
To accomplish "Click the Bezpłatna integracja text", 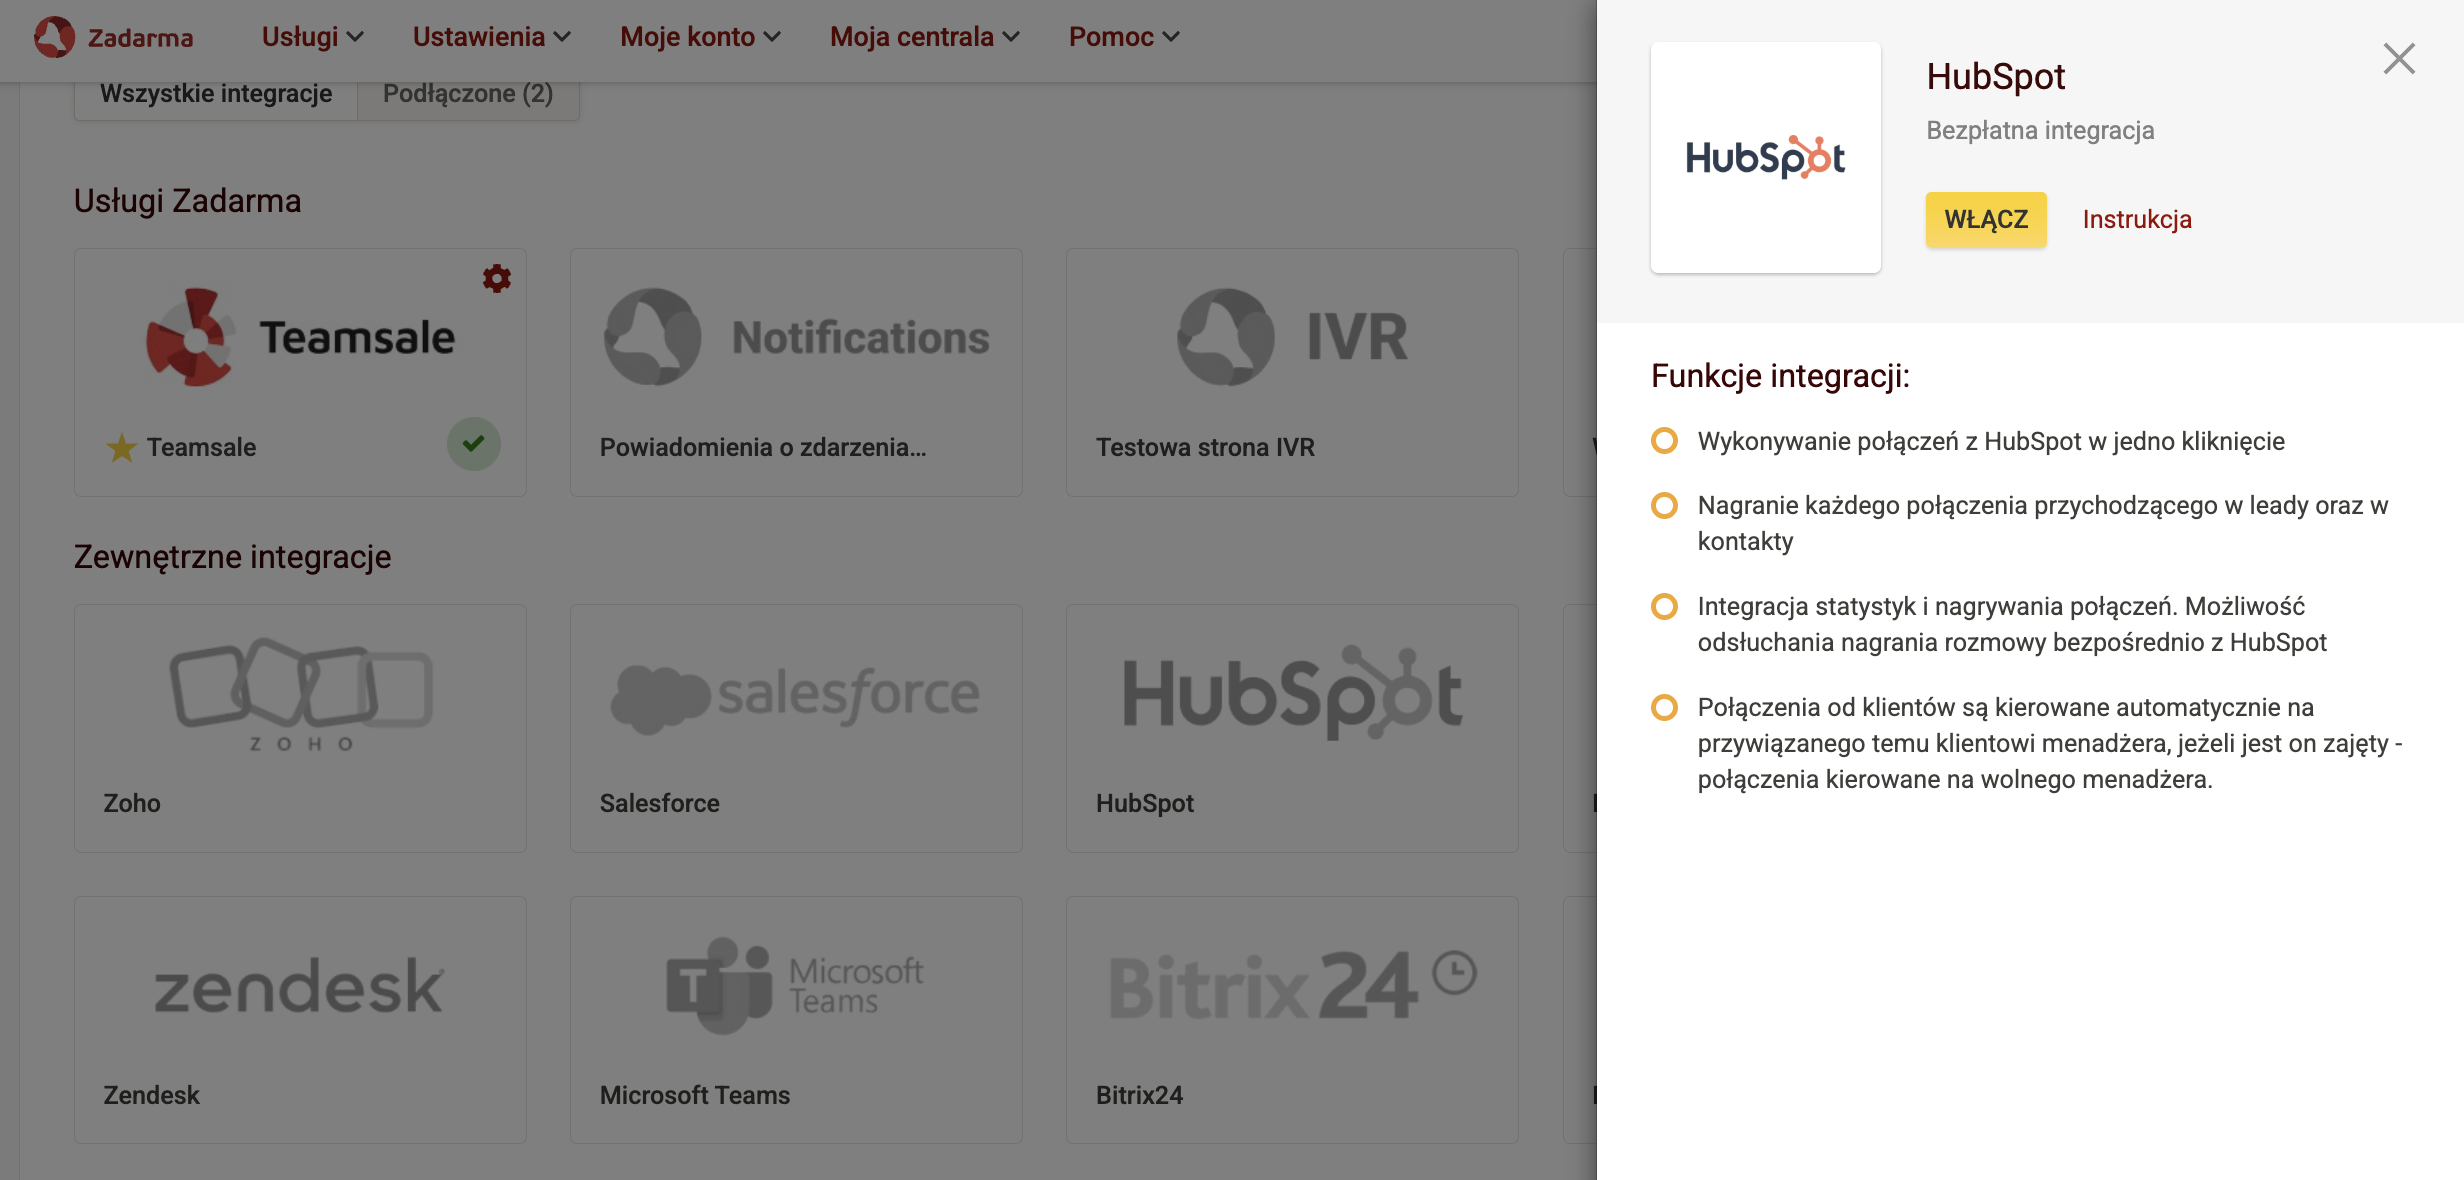I will point(2040,130).
